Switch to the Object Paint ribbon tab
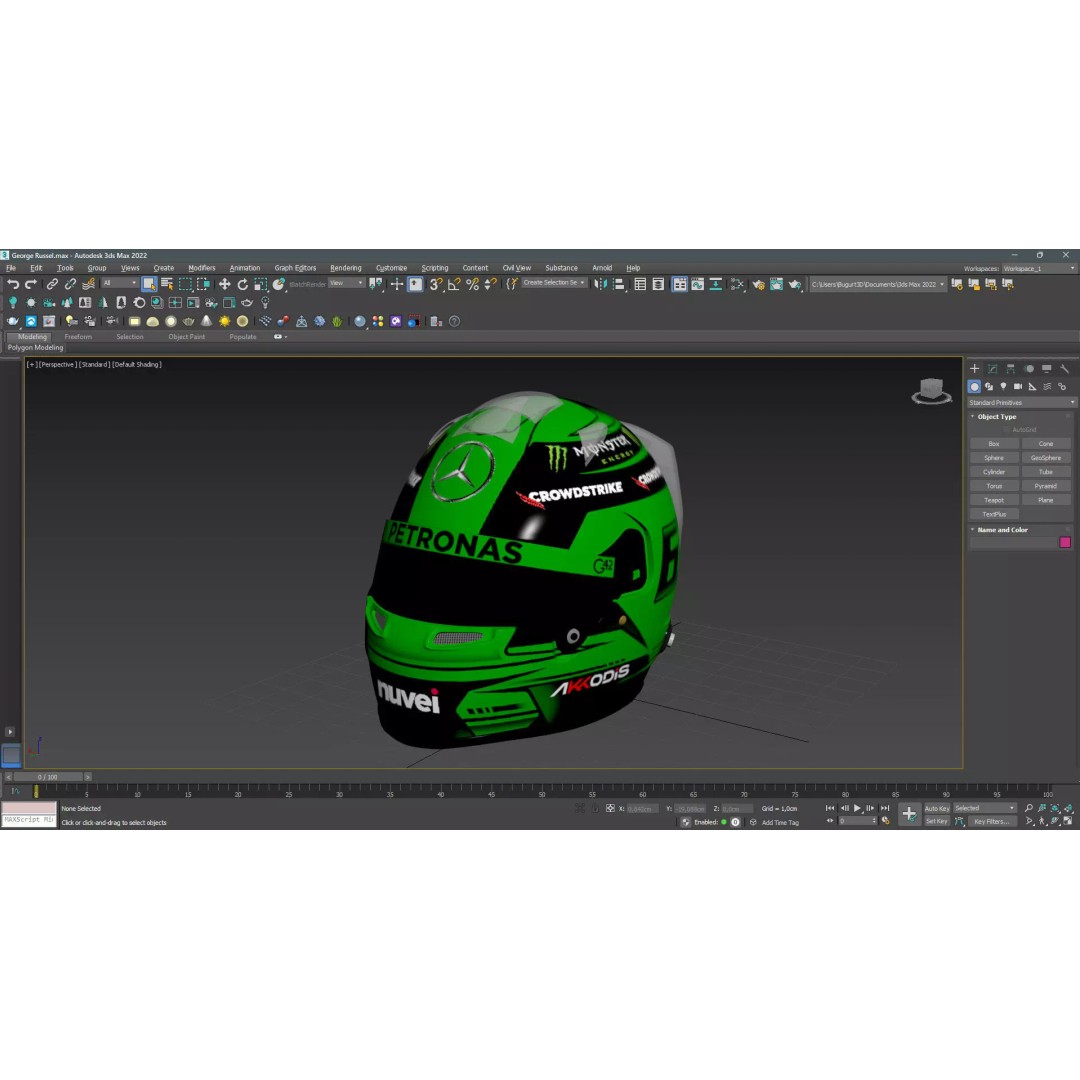1080x1080 pixels. point(187,337)
